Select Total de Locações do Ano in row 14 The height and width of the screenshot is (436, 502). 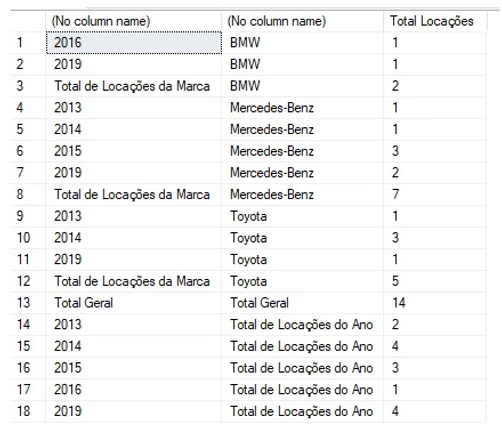tap(302, 324)
